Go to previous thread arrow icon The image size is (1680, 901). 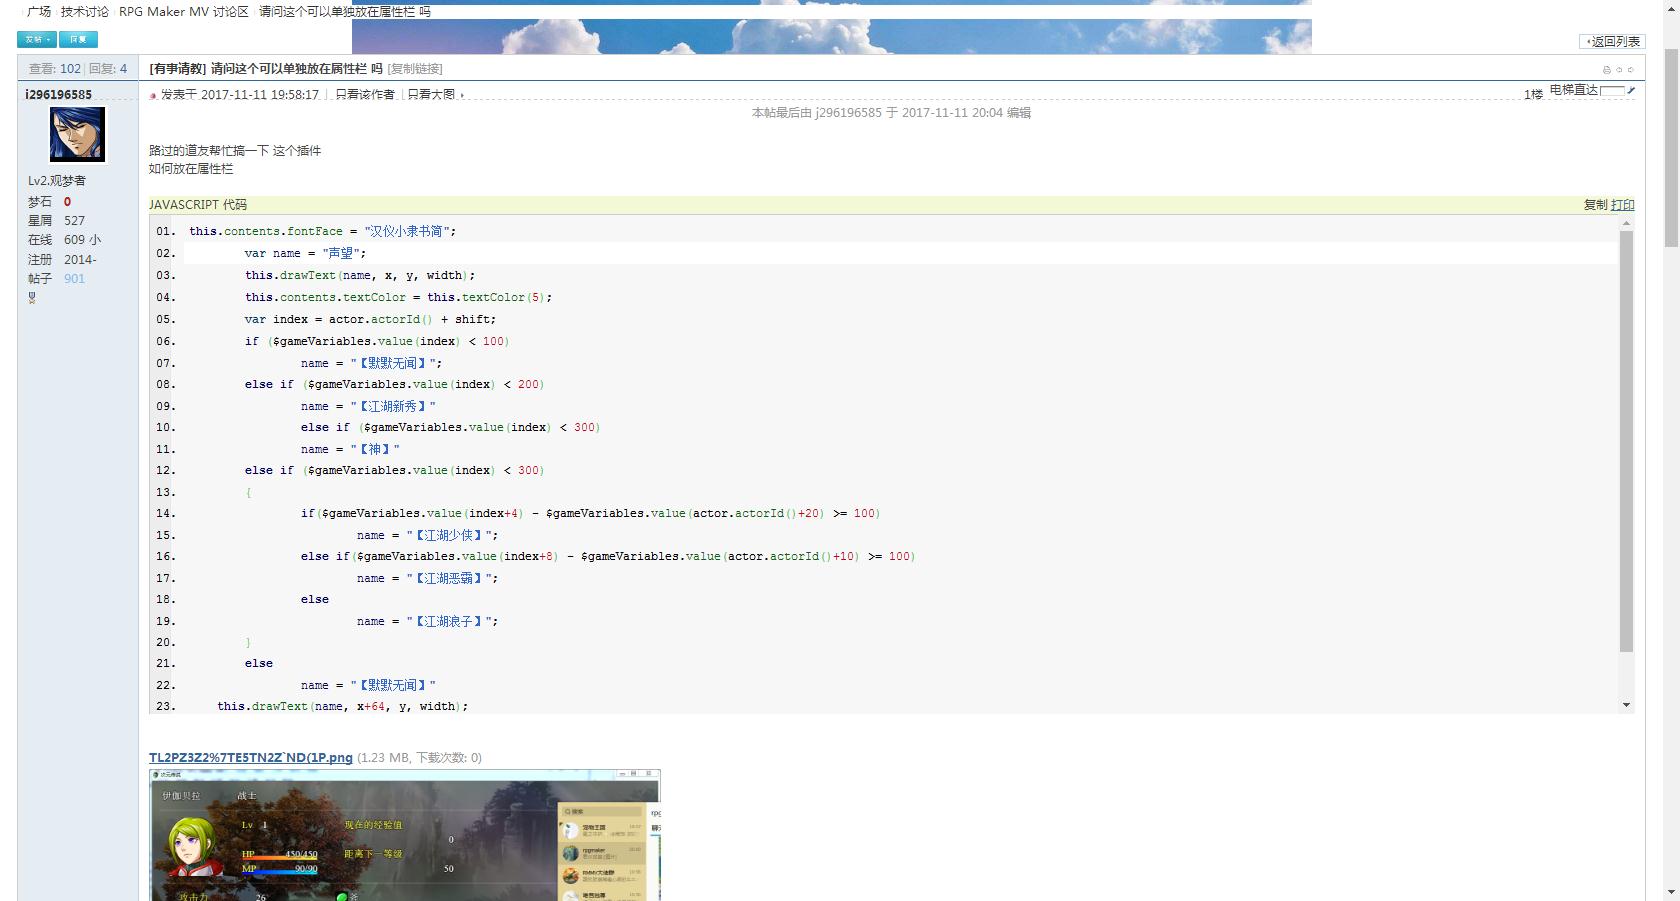(1619, 70)
